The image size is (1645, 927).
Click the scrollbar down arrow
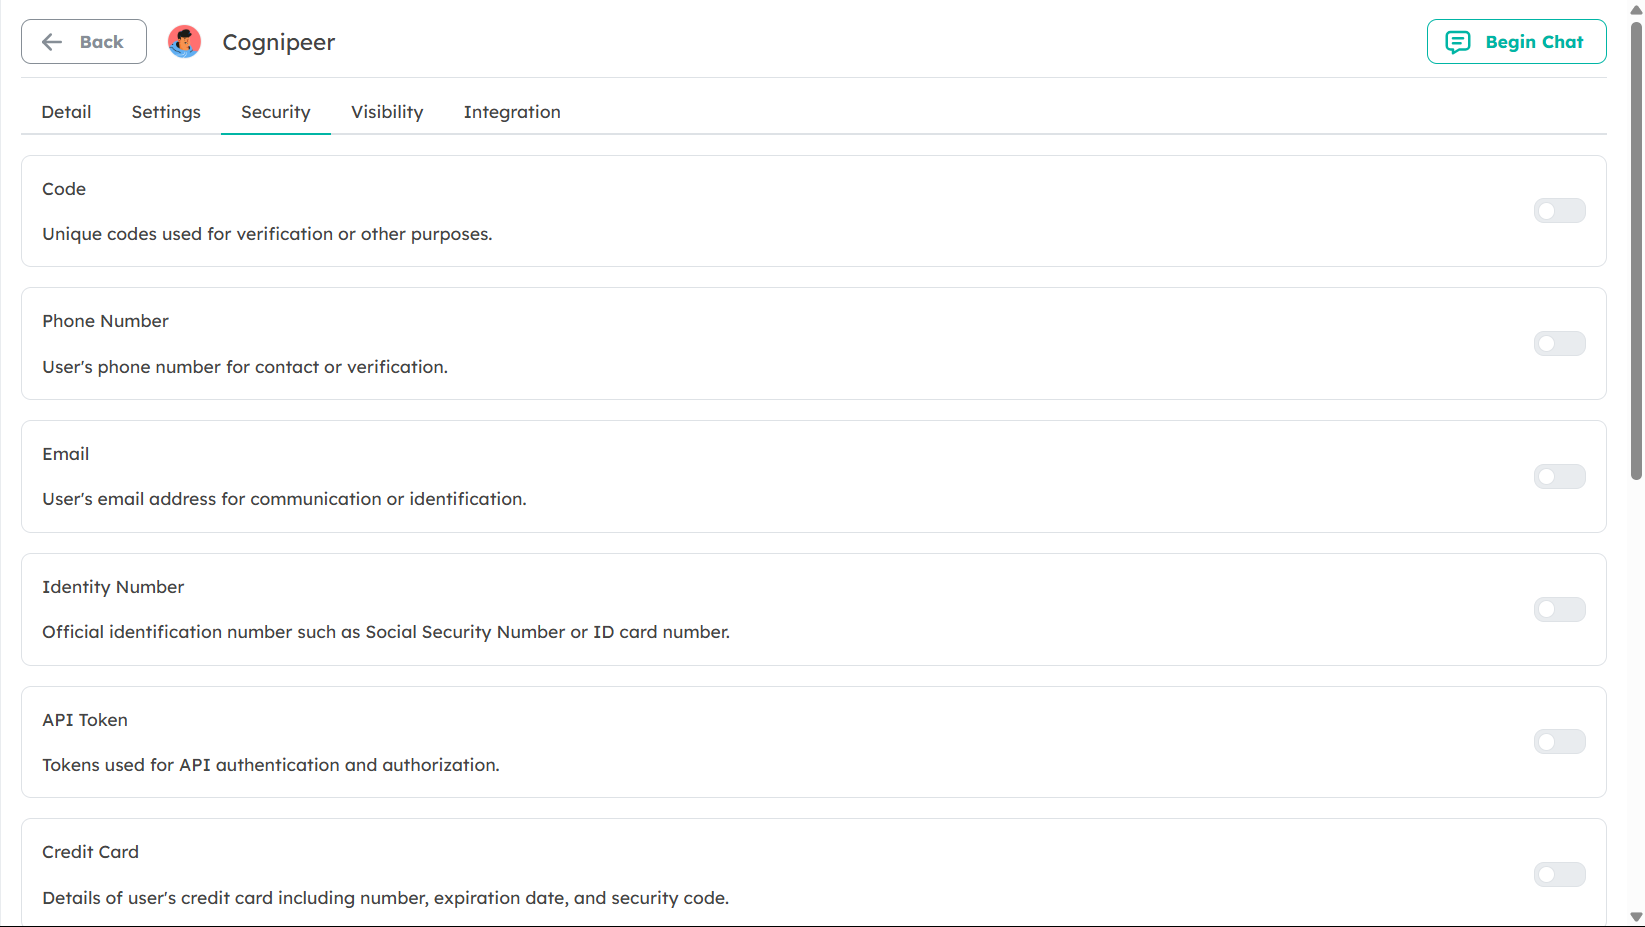coord(1637,919)
